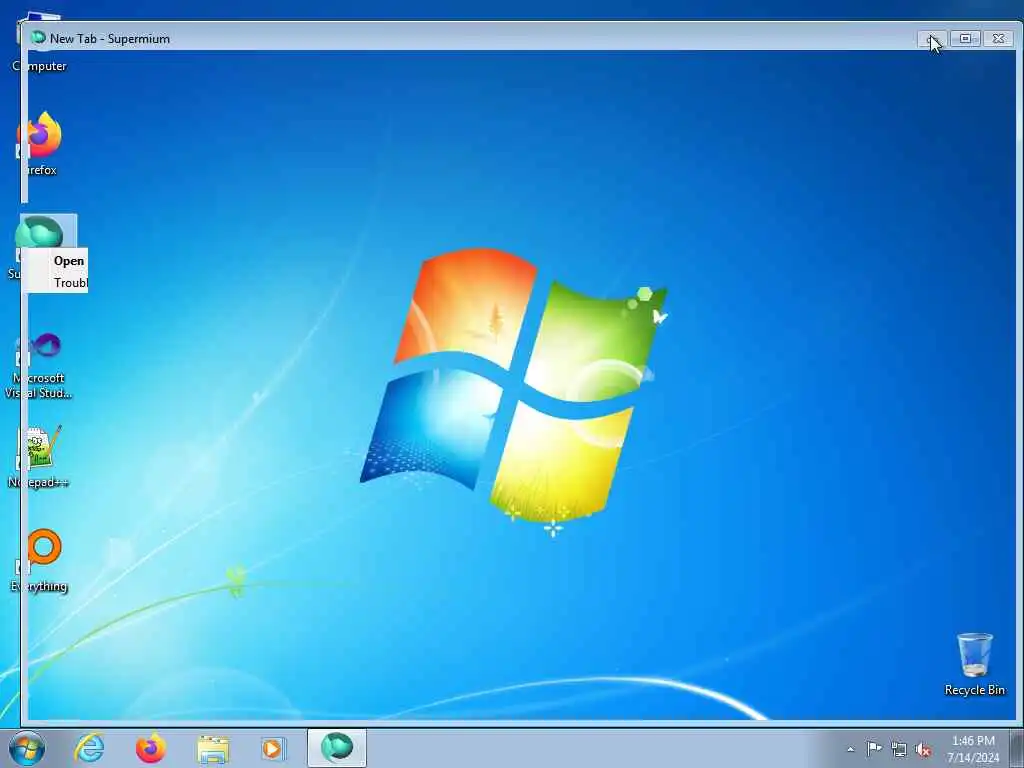Choose the Troubleshoot context menu entry
The height and width of the screenshot is (768, 1024).
pyautogui.click(x=71, y=283)
